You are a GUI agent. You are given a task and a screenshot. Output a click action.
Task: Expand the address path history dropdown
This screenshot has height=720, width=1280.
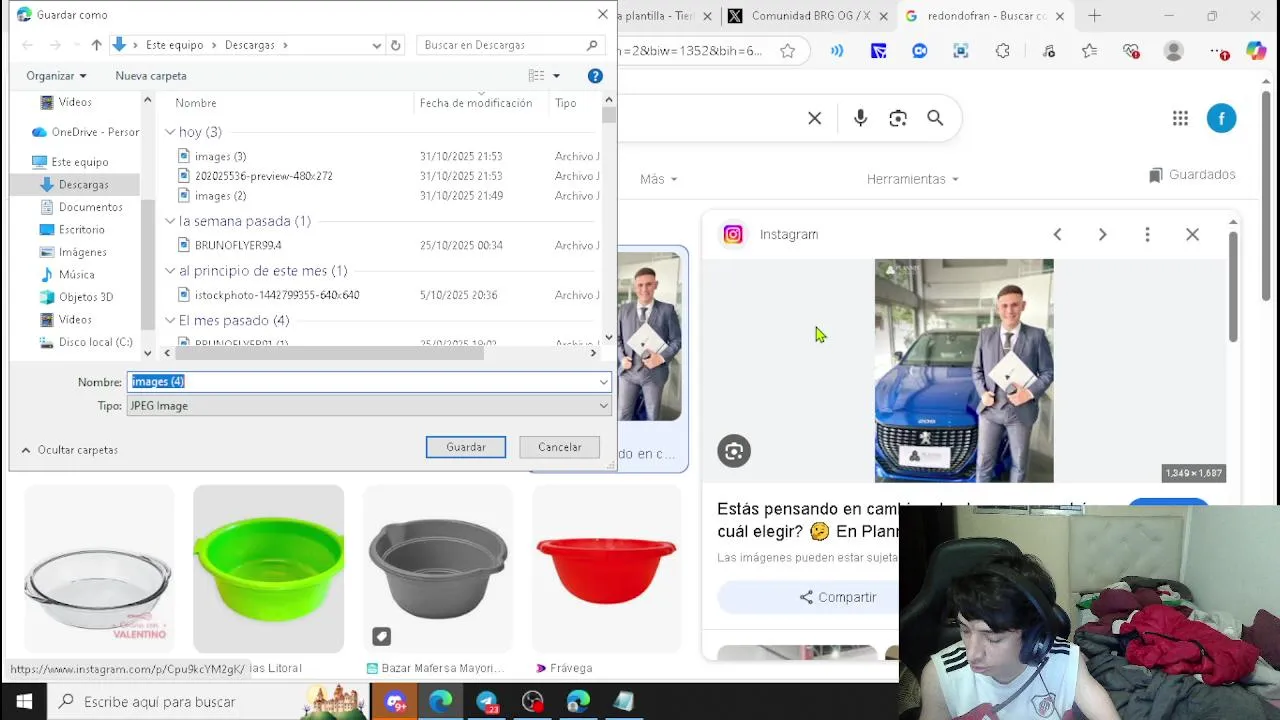(x=377, y=45)
